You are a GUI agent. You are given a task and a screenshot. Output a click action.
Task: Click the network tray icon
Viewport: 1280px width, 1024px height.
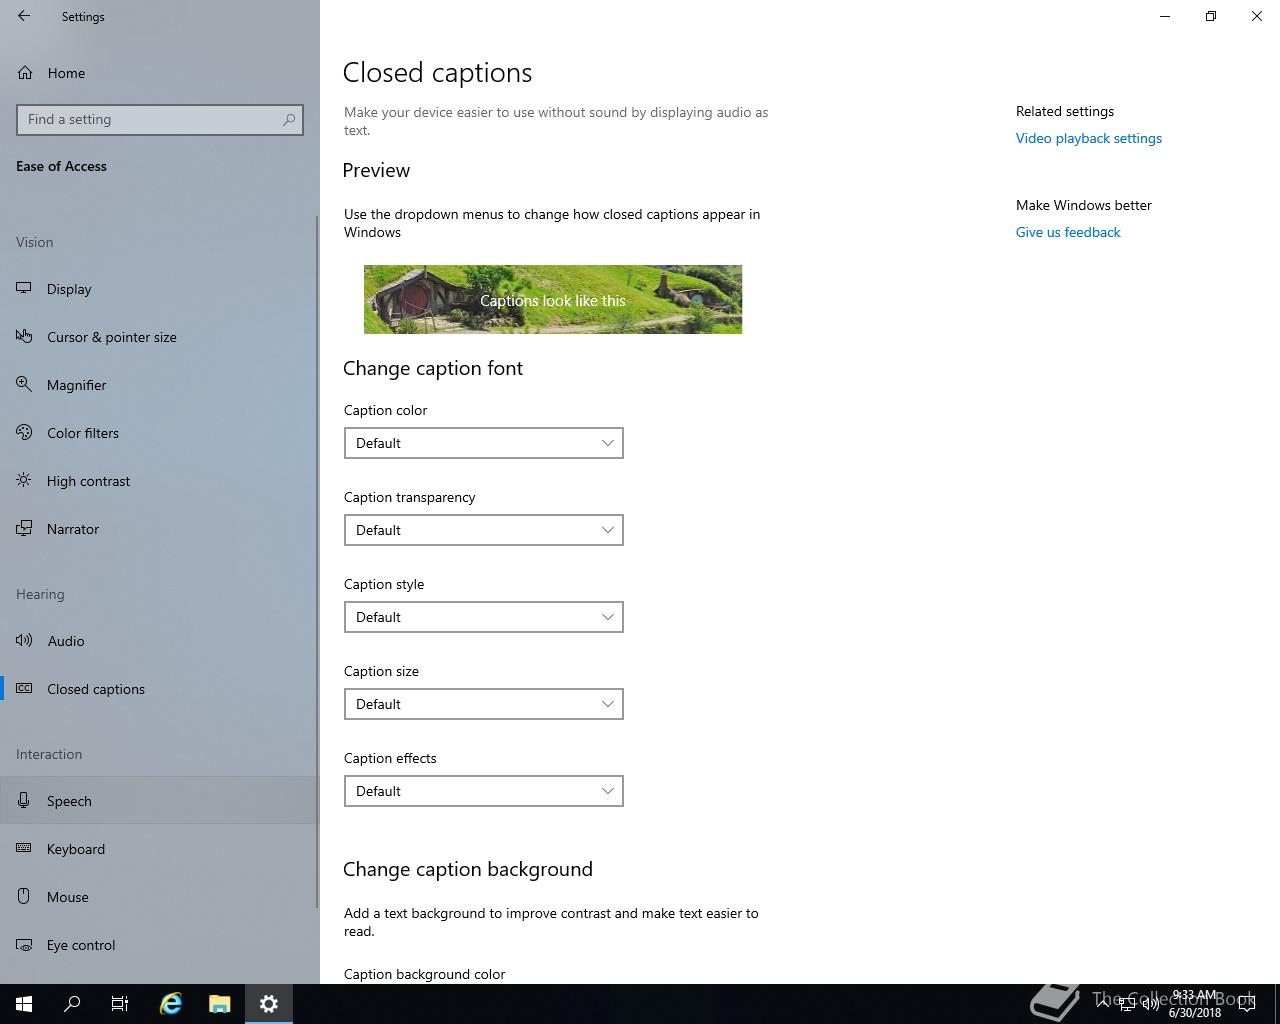(1126, 1004)
